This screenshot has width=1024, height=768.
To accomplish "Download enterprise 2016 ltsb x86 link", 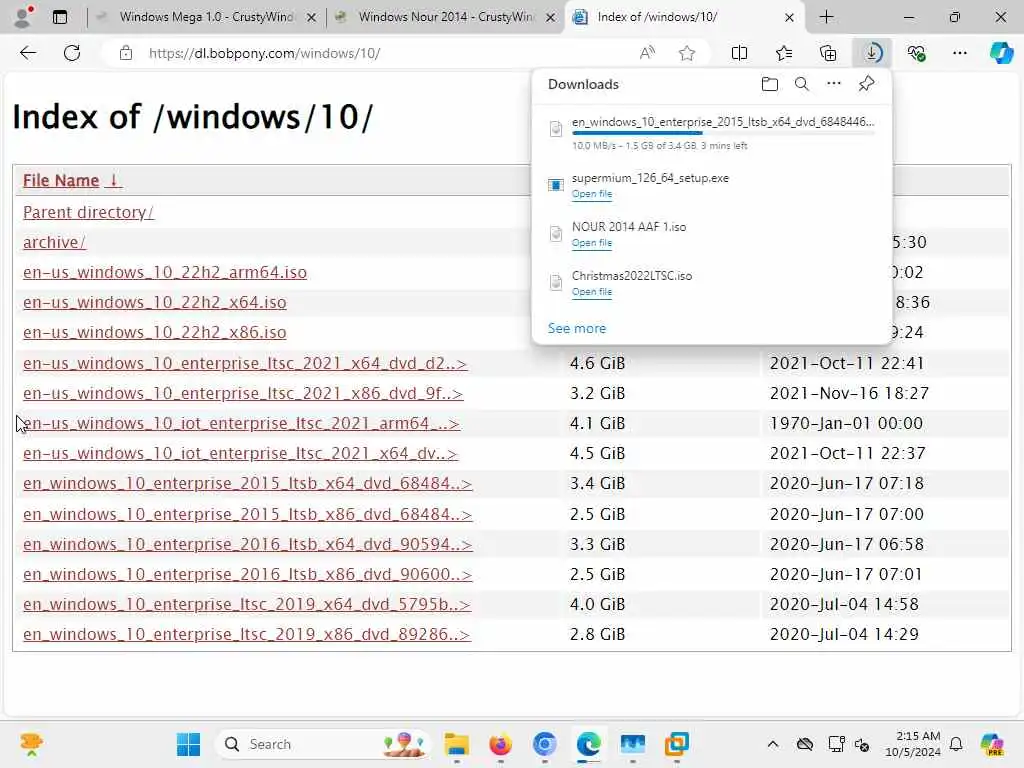I will tap(248, 574).
